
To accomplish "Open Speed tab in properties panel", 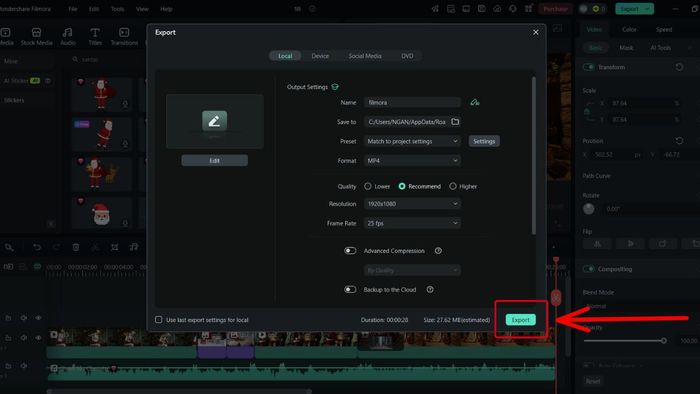I will (x=664, y=29).
